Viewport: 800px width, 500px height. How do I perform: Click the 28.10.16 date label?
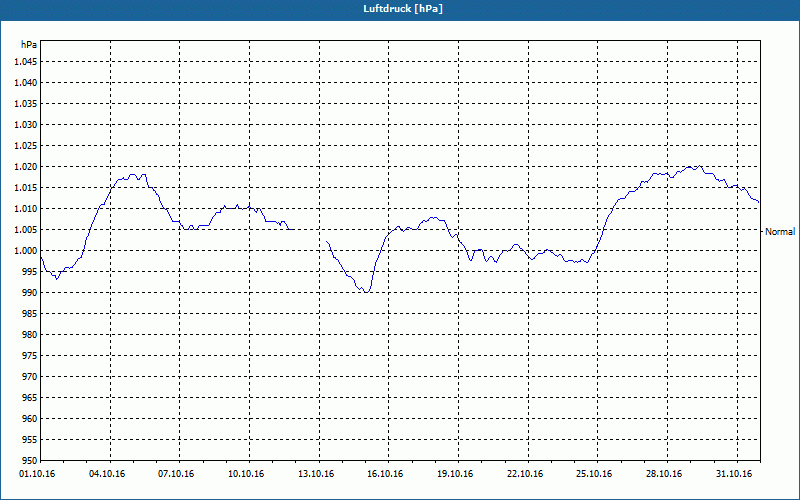click(664, 474)
